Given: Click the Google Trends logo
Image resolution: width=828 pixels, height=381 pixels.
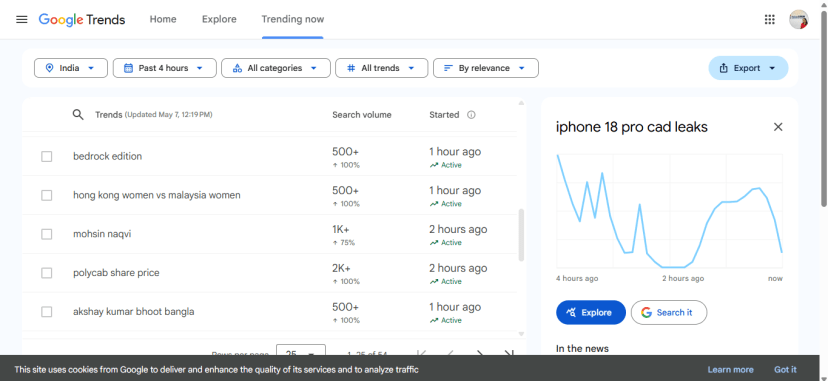Looking at the screenshot, I should [x=82, y=20].
